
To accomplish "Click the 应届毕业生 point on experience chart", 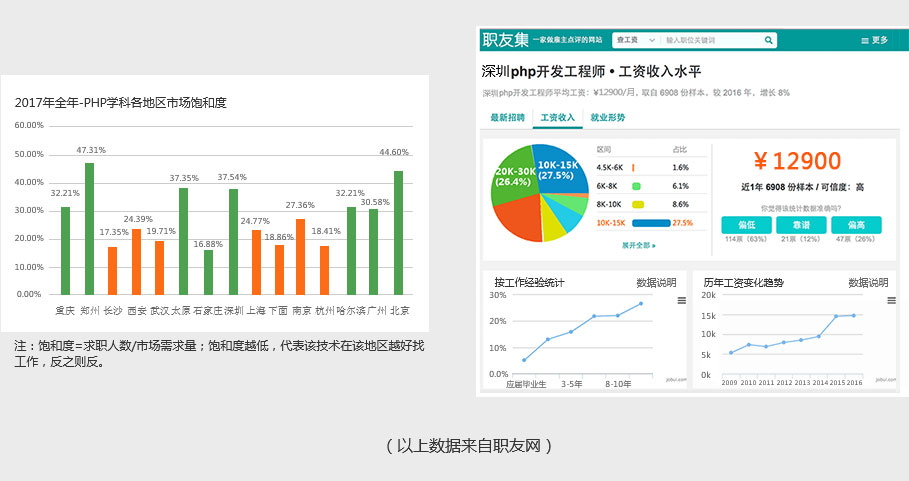I will (524, 360).
